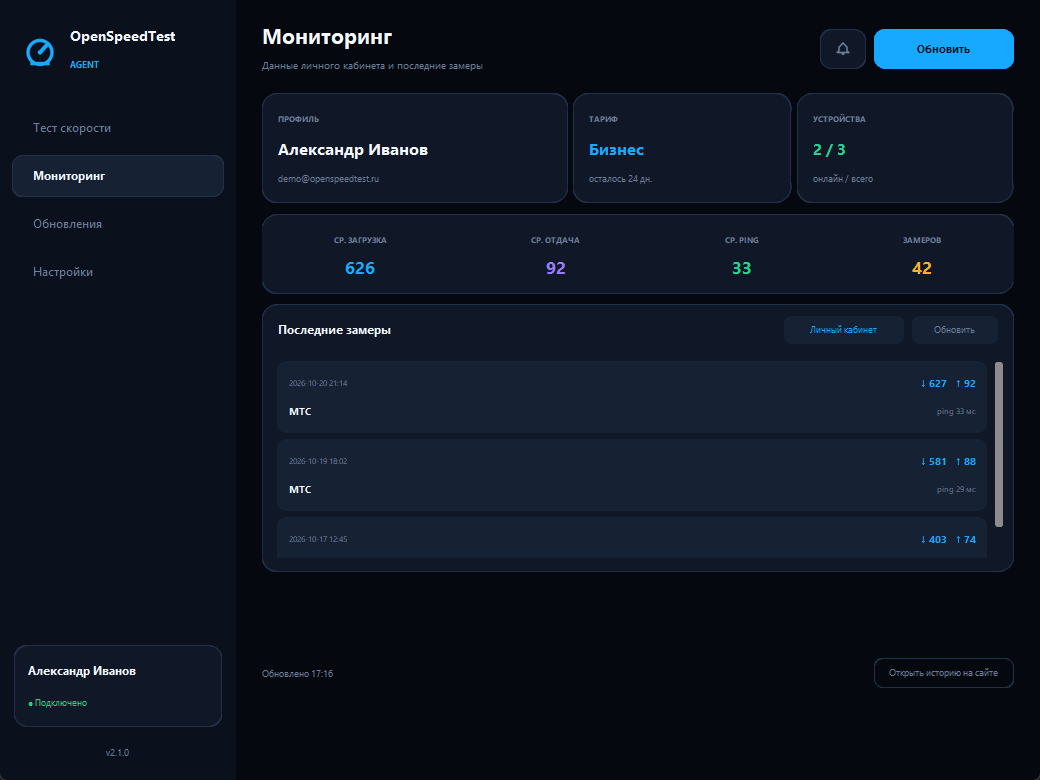
Task: Click the Профиль card Александр Иванов
Action: (x=415, y=148)
